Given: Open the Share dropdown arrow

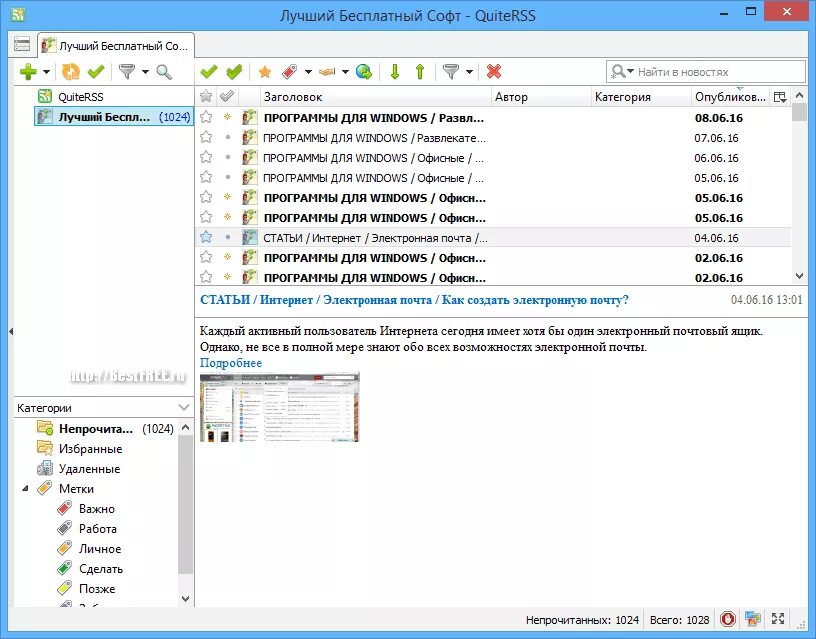Looking at the screenshot, I should point(345,72).
